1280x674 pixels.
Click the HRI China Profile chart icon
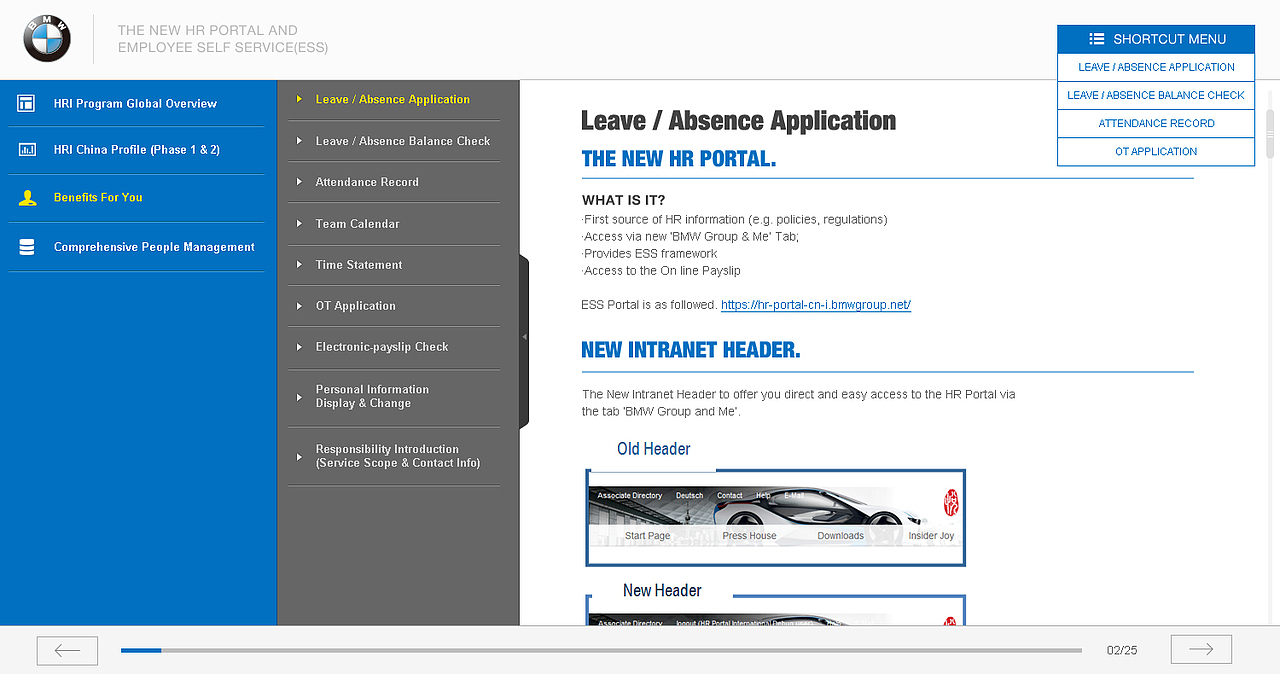[27, 150]
